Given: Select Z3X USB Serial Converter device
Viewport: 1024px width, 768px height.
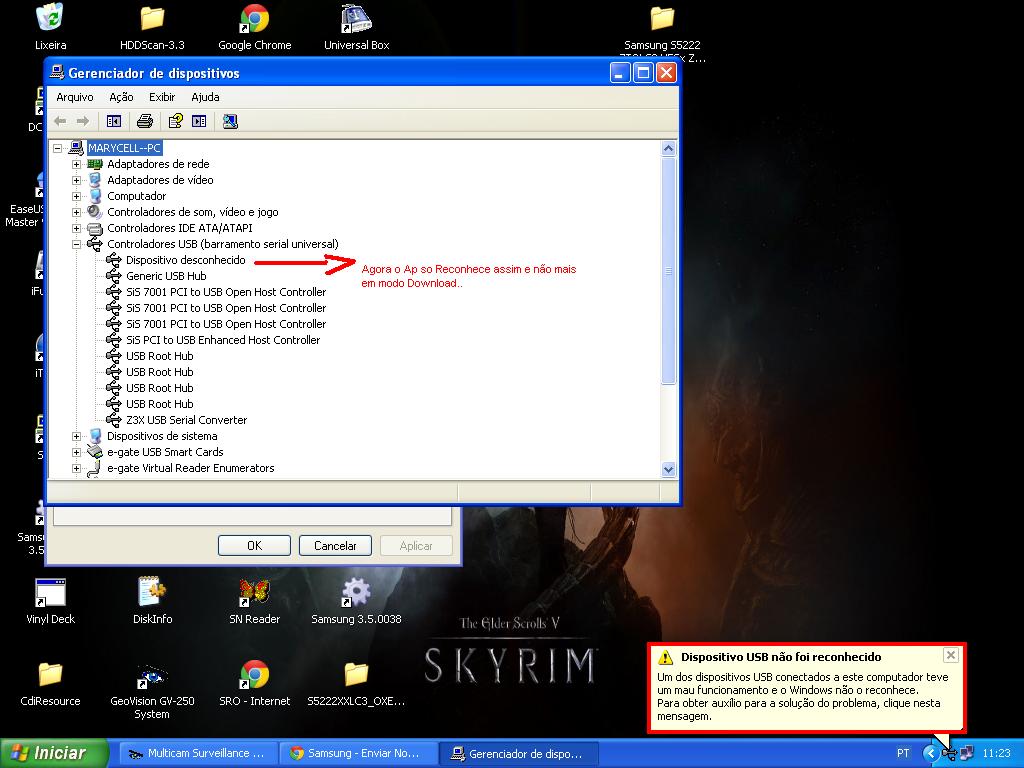Looking at the screenshot, I should [186, 420].
